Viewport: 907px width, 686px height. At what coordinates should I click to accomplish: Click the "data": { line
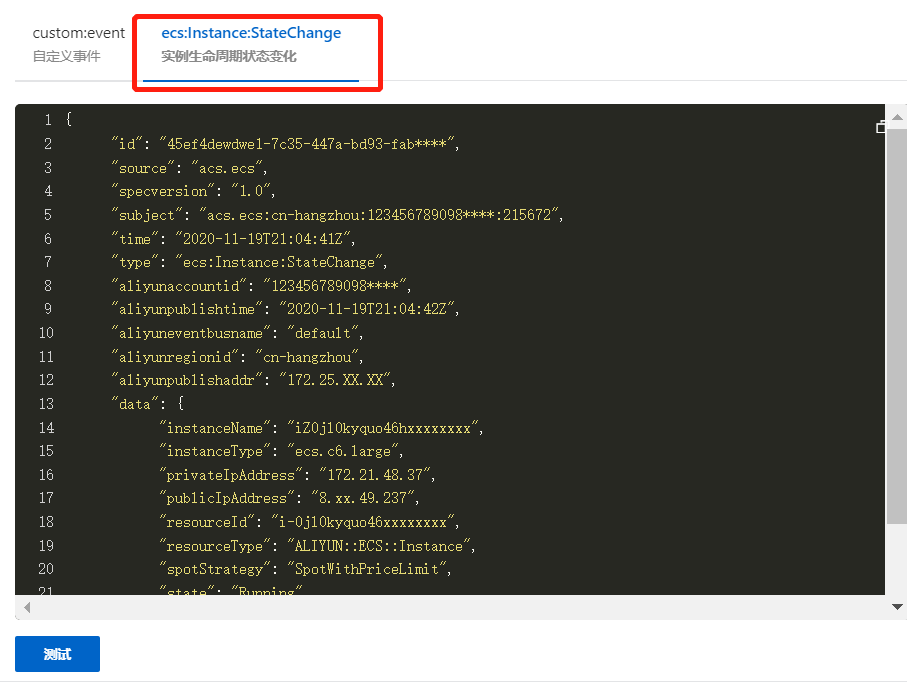[x=148, y=404]
